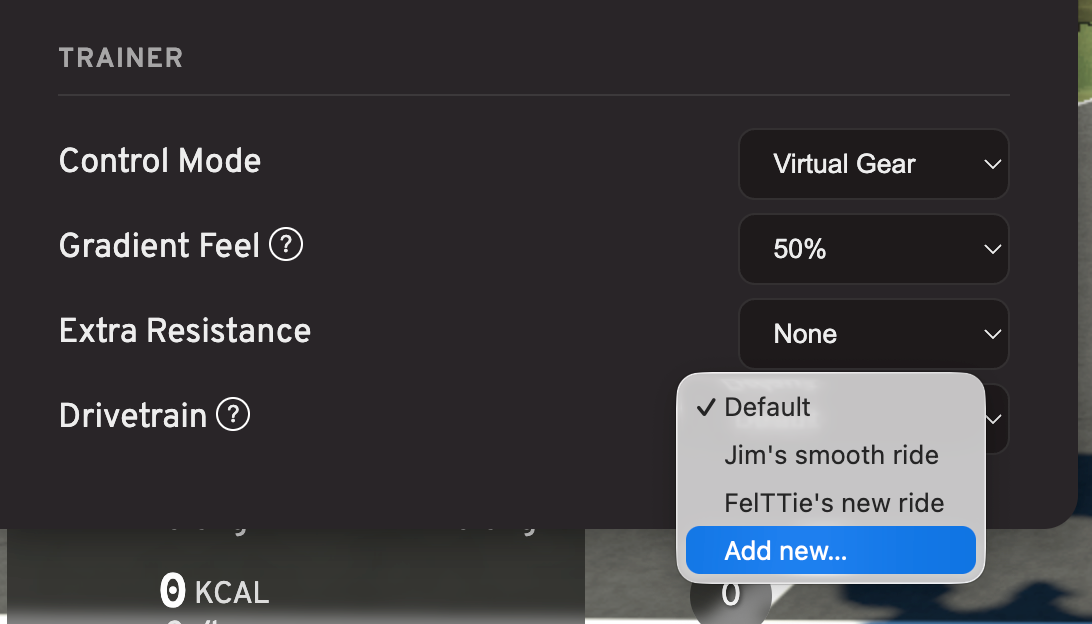Click the Drivetrain label text
This screenshot has width=1092, height=624.
tap(133, 416)
